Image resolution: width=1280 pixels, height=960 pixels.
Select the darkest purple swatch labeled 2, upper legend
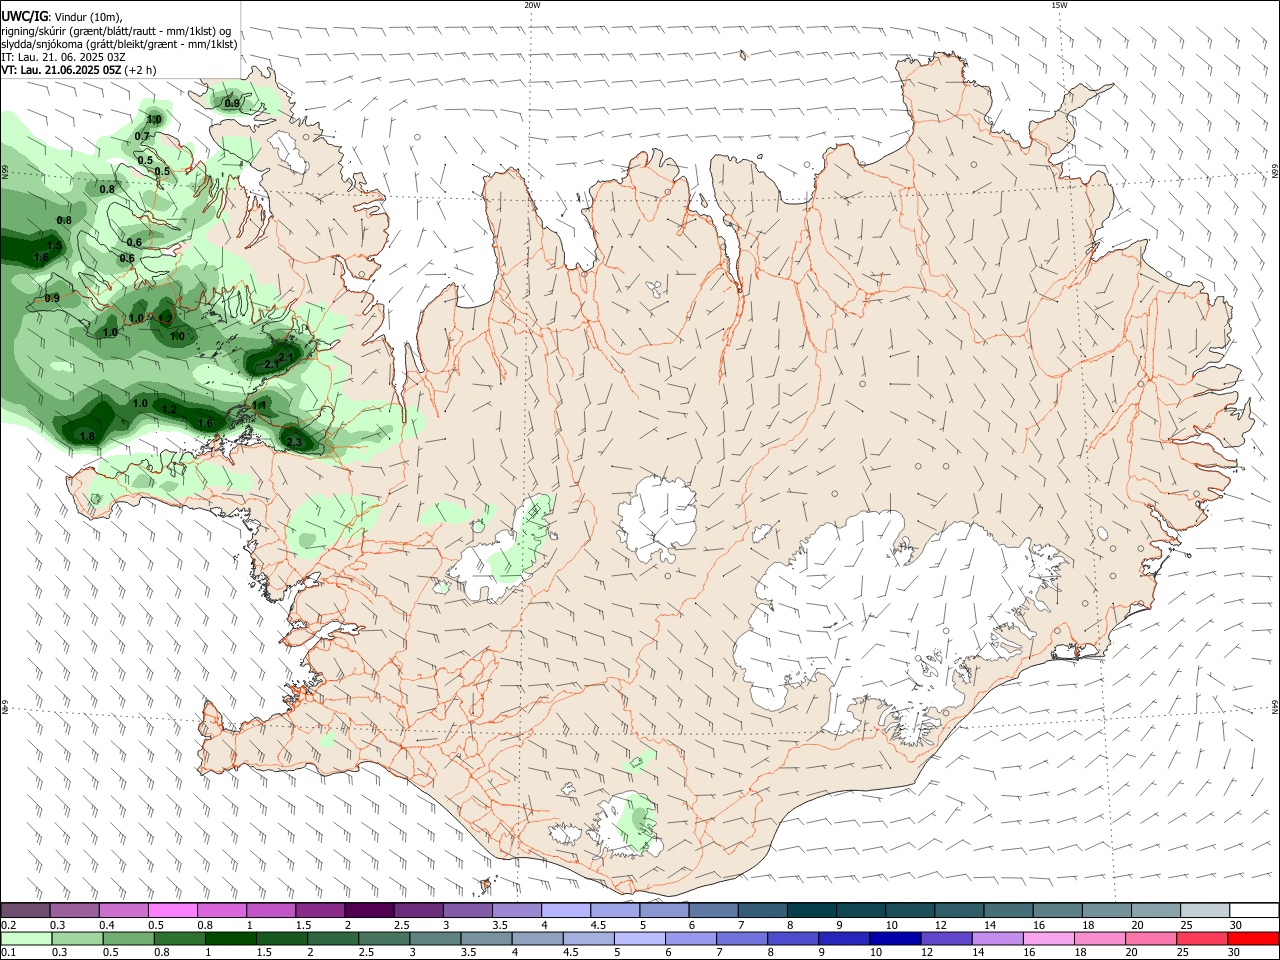coord(369,910)
